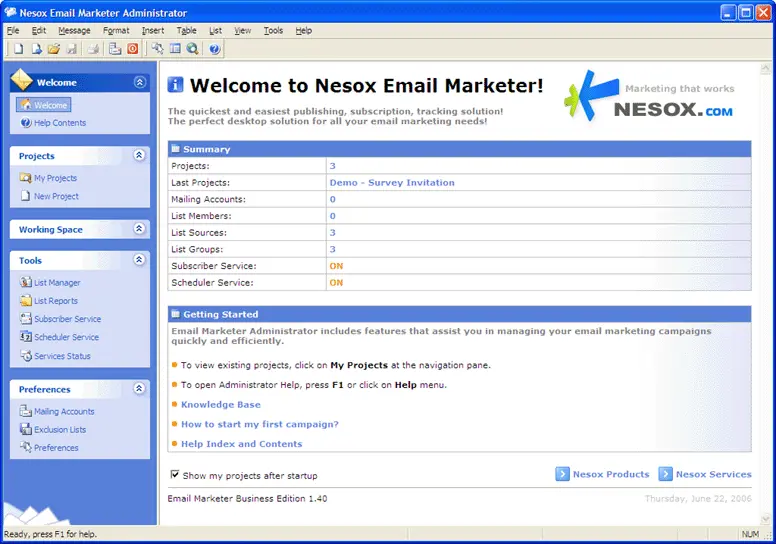The image size is (776, 544).
Task: Open Mailing Accounts in Preferences panel
Action: click(64, 411)
